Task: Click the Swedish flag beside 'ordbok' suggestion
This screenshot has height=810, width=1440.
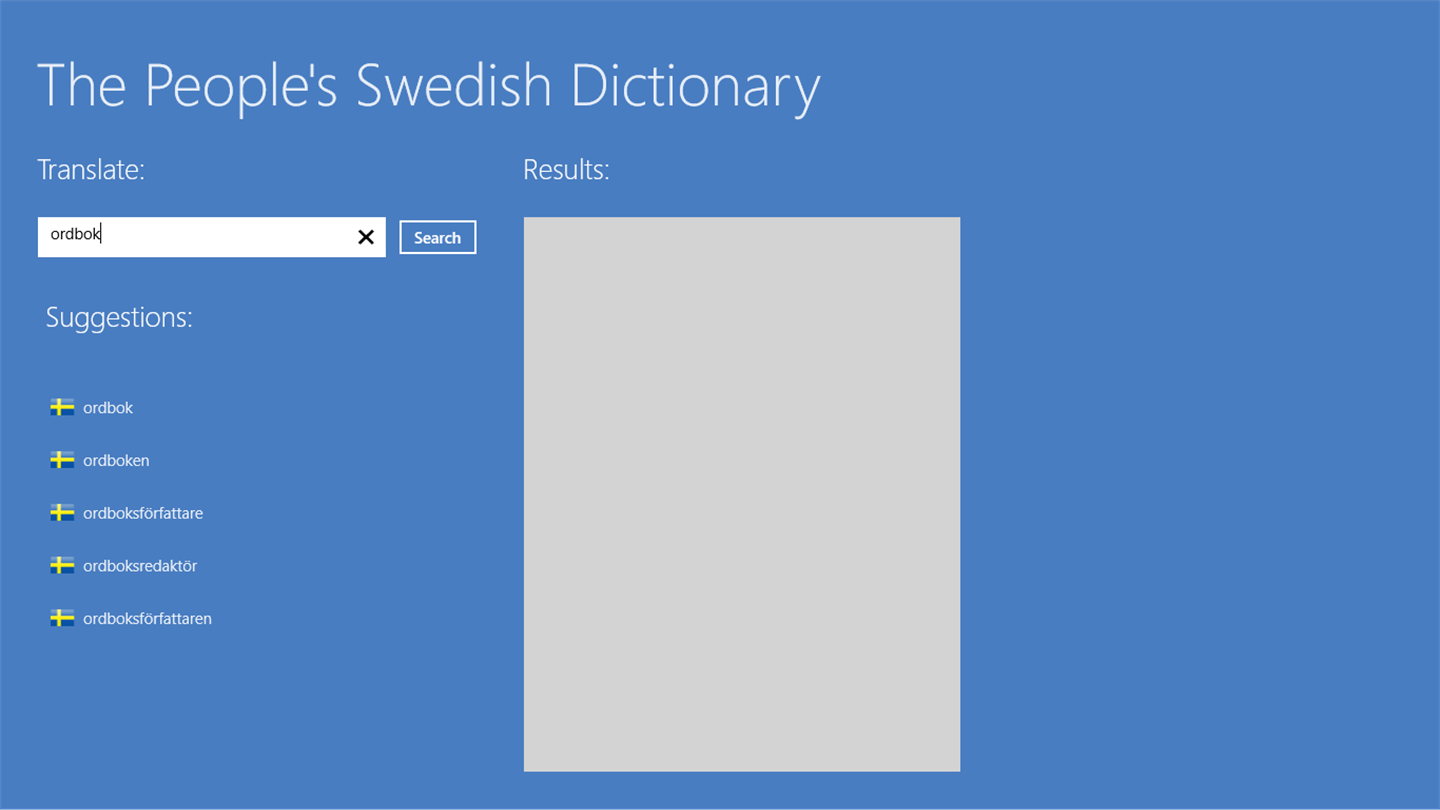Action: (62, 408)
